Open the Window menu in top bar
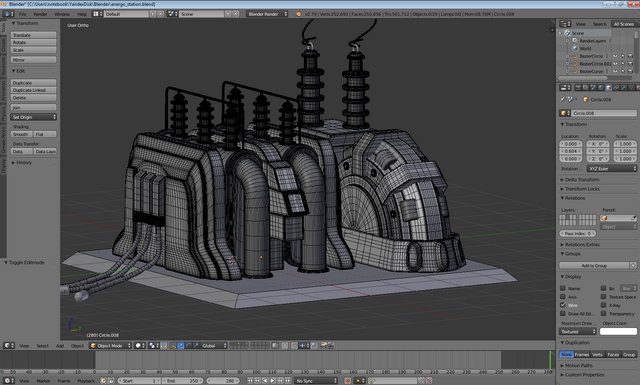 [62, 14]
